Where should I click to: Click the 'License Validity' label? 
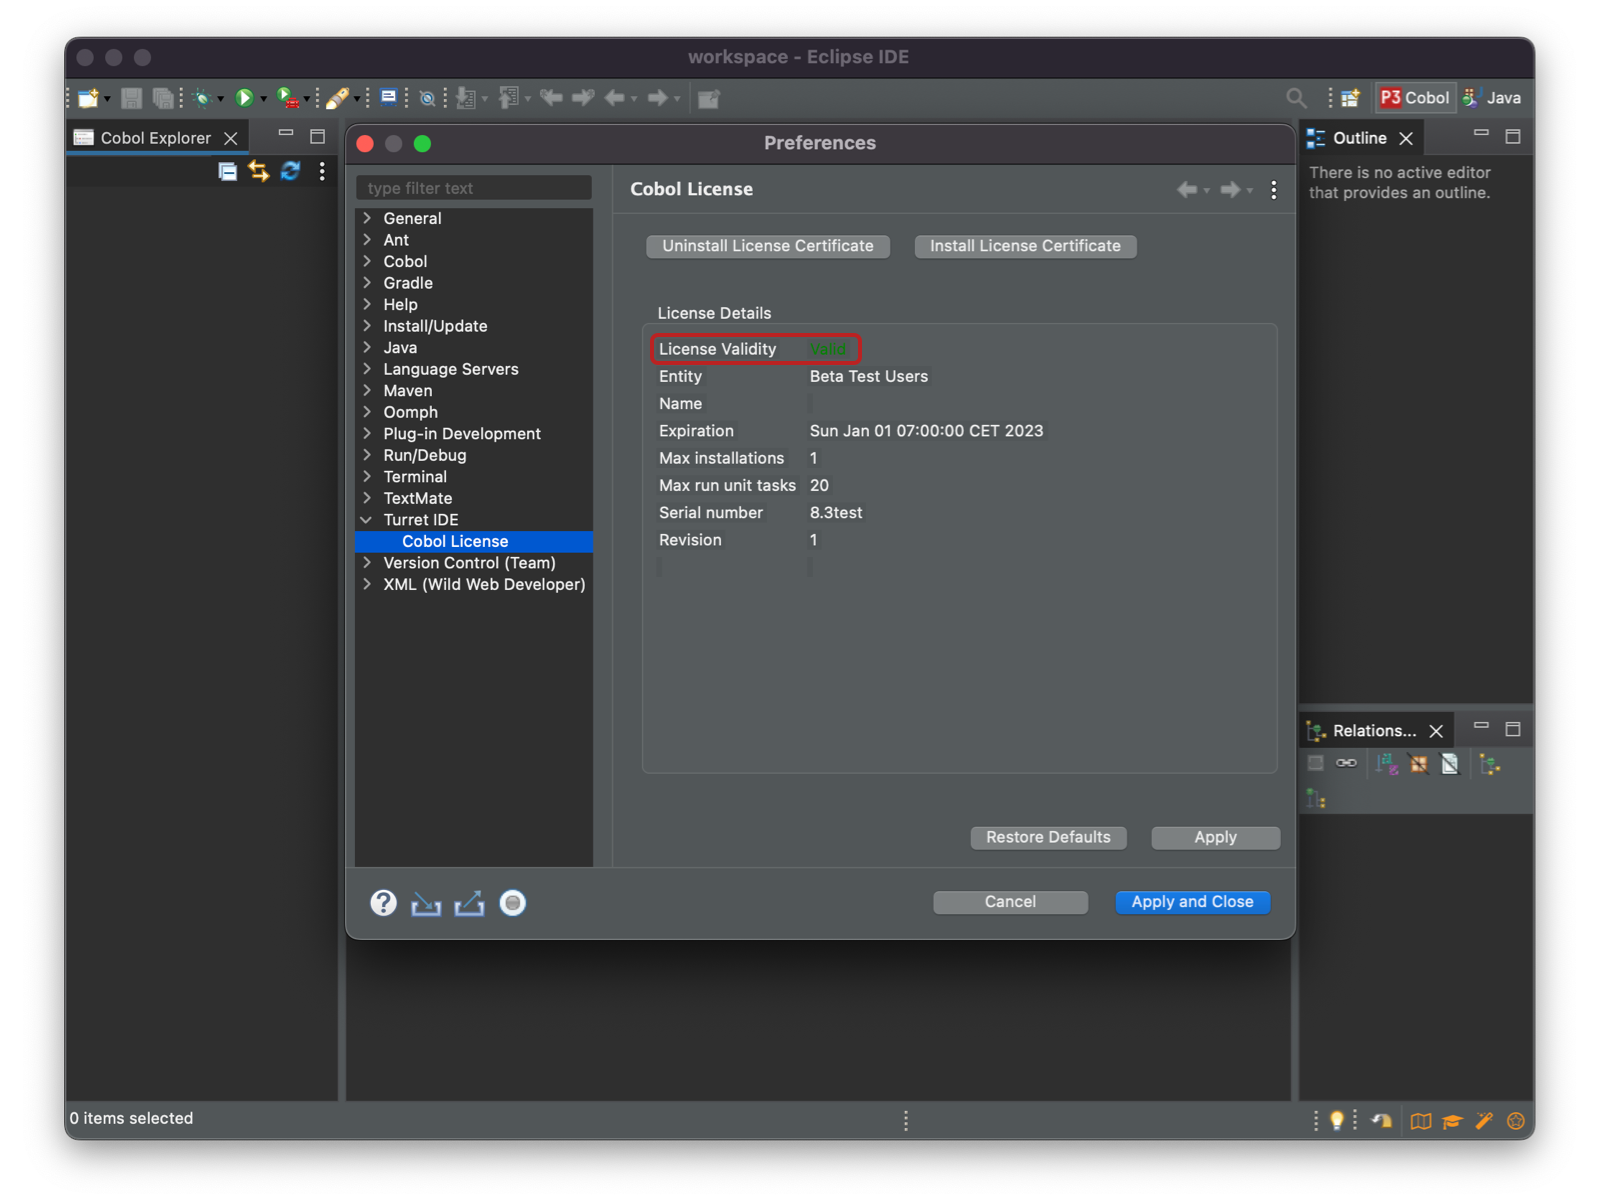(x=717, y=349)
